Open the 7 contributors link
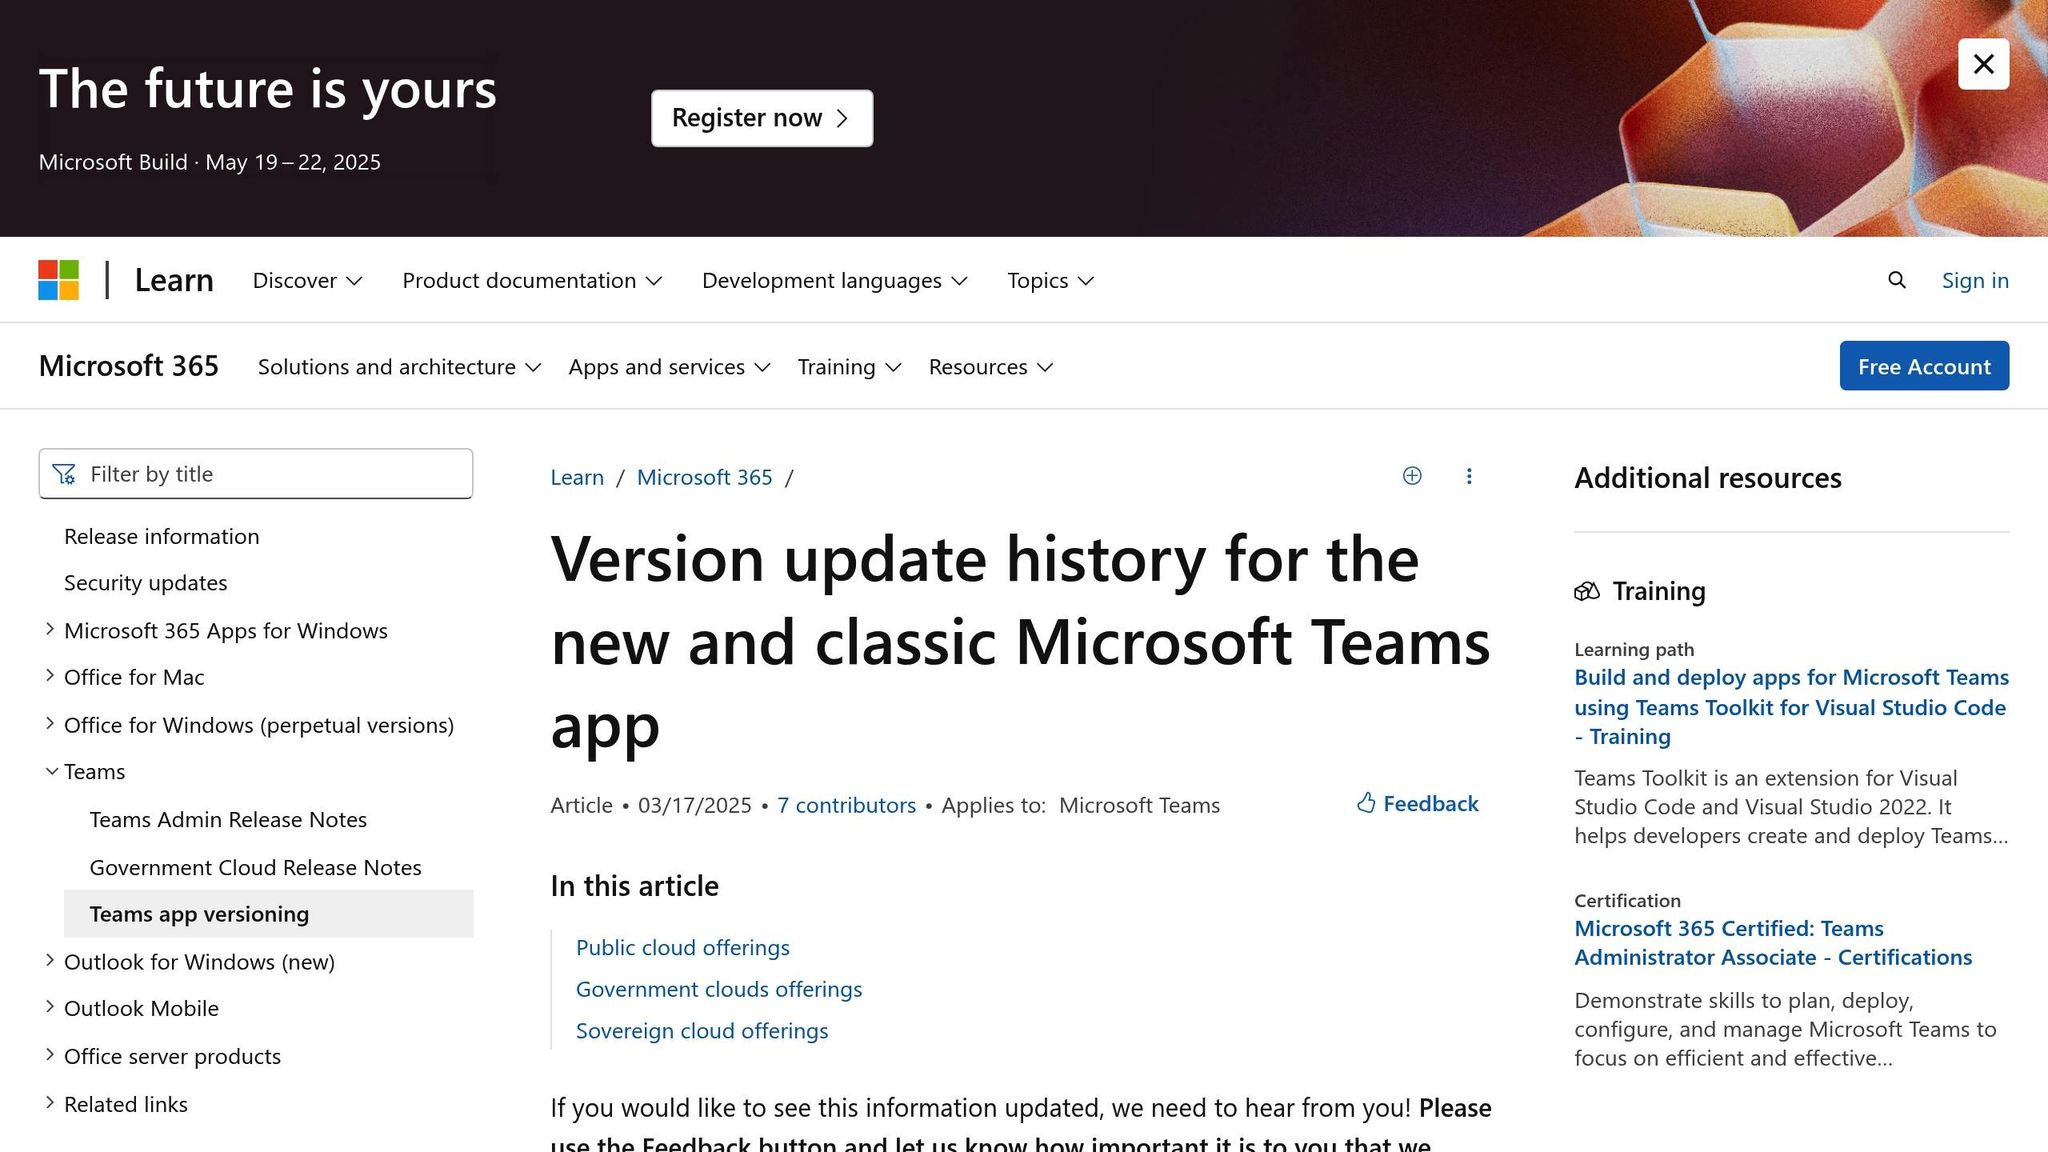The width and height of the screenshot is (2048, 1152). pyautogui.click(x=846, y=805)
